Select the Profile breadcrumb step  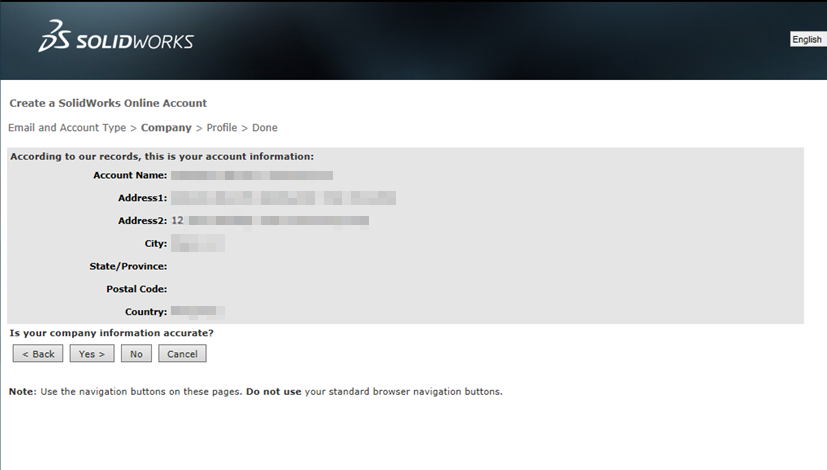coord(222,128)
